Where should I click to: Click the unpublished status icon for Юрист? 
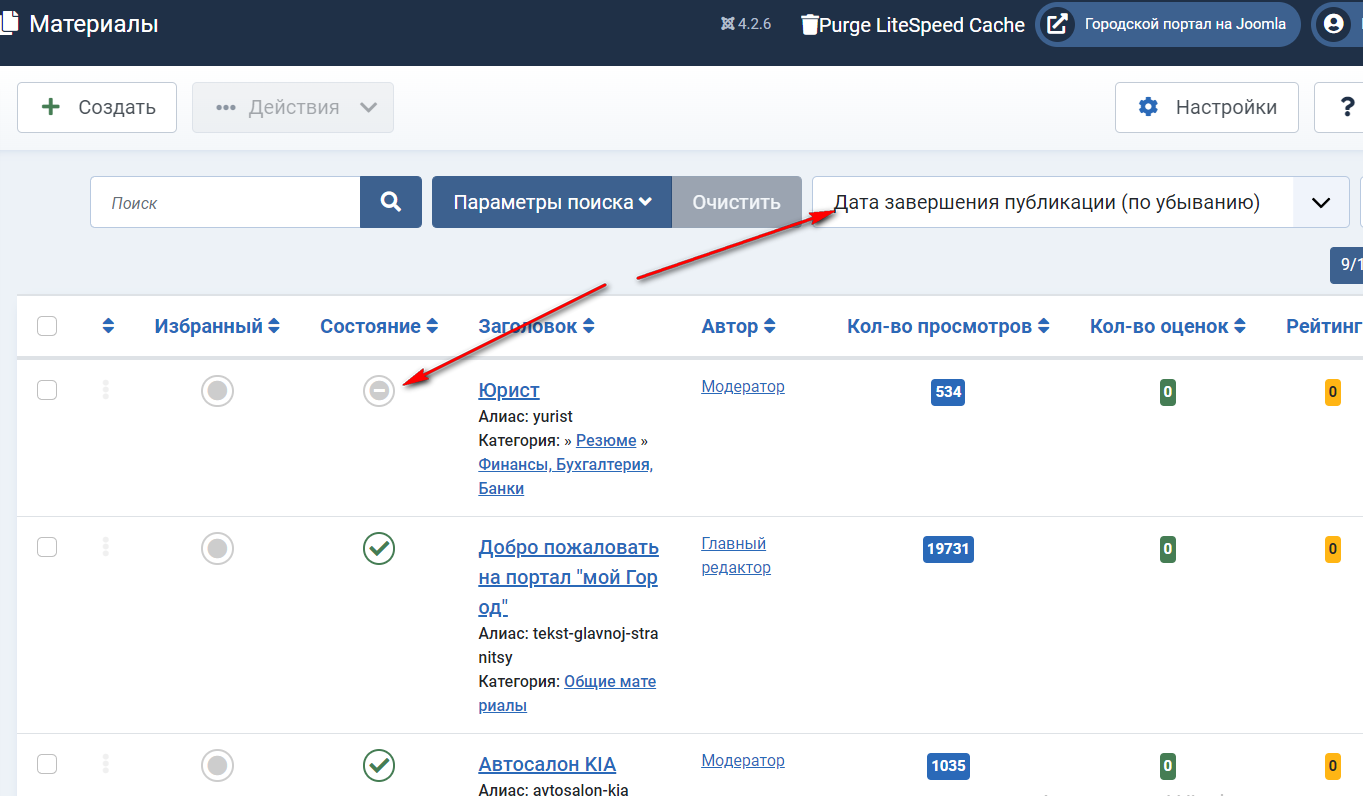pyautogui.click(x=379, y=391)
